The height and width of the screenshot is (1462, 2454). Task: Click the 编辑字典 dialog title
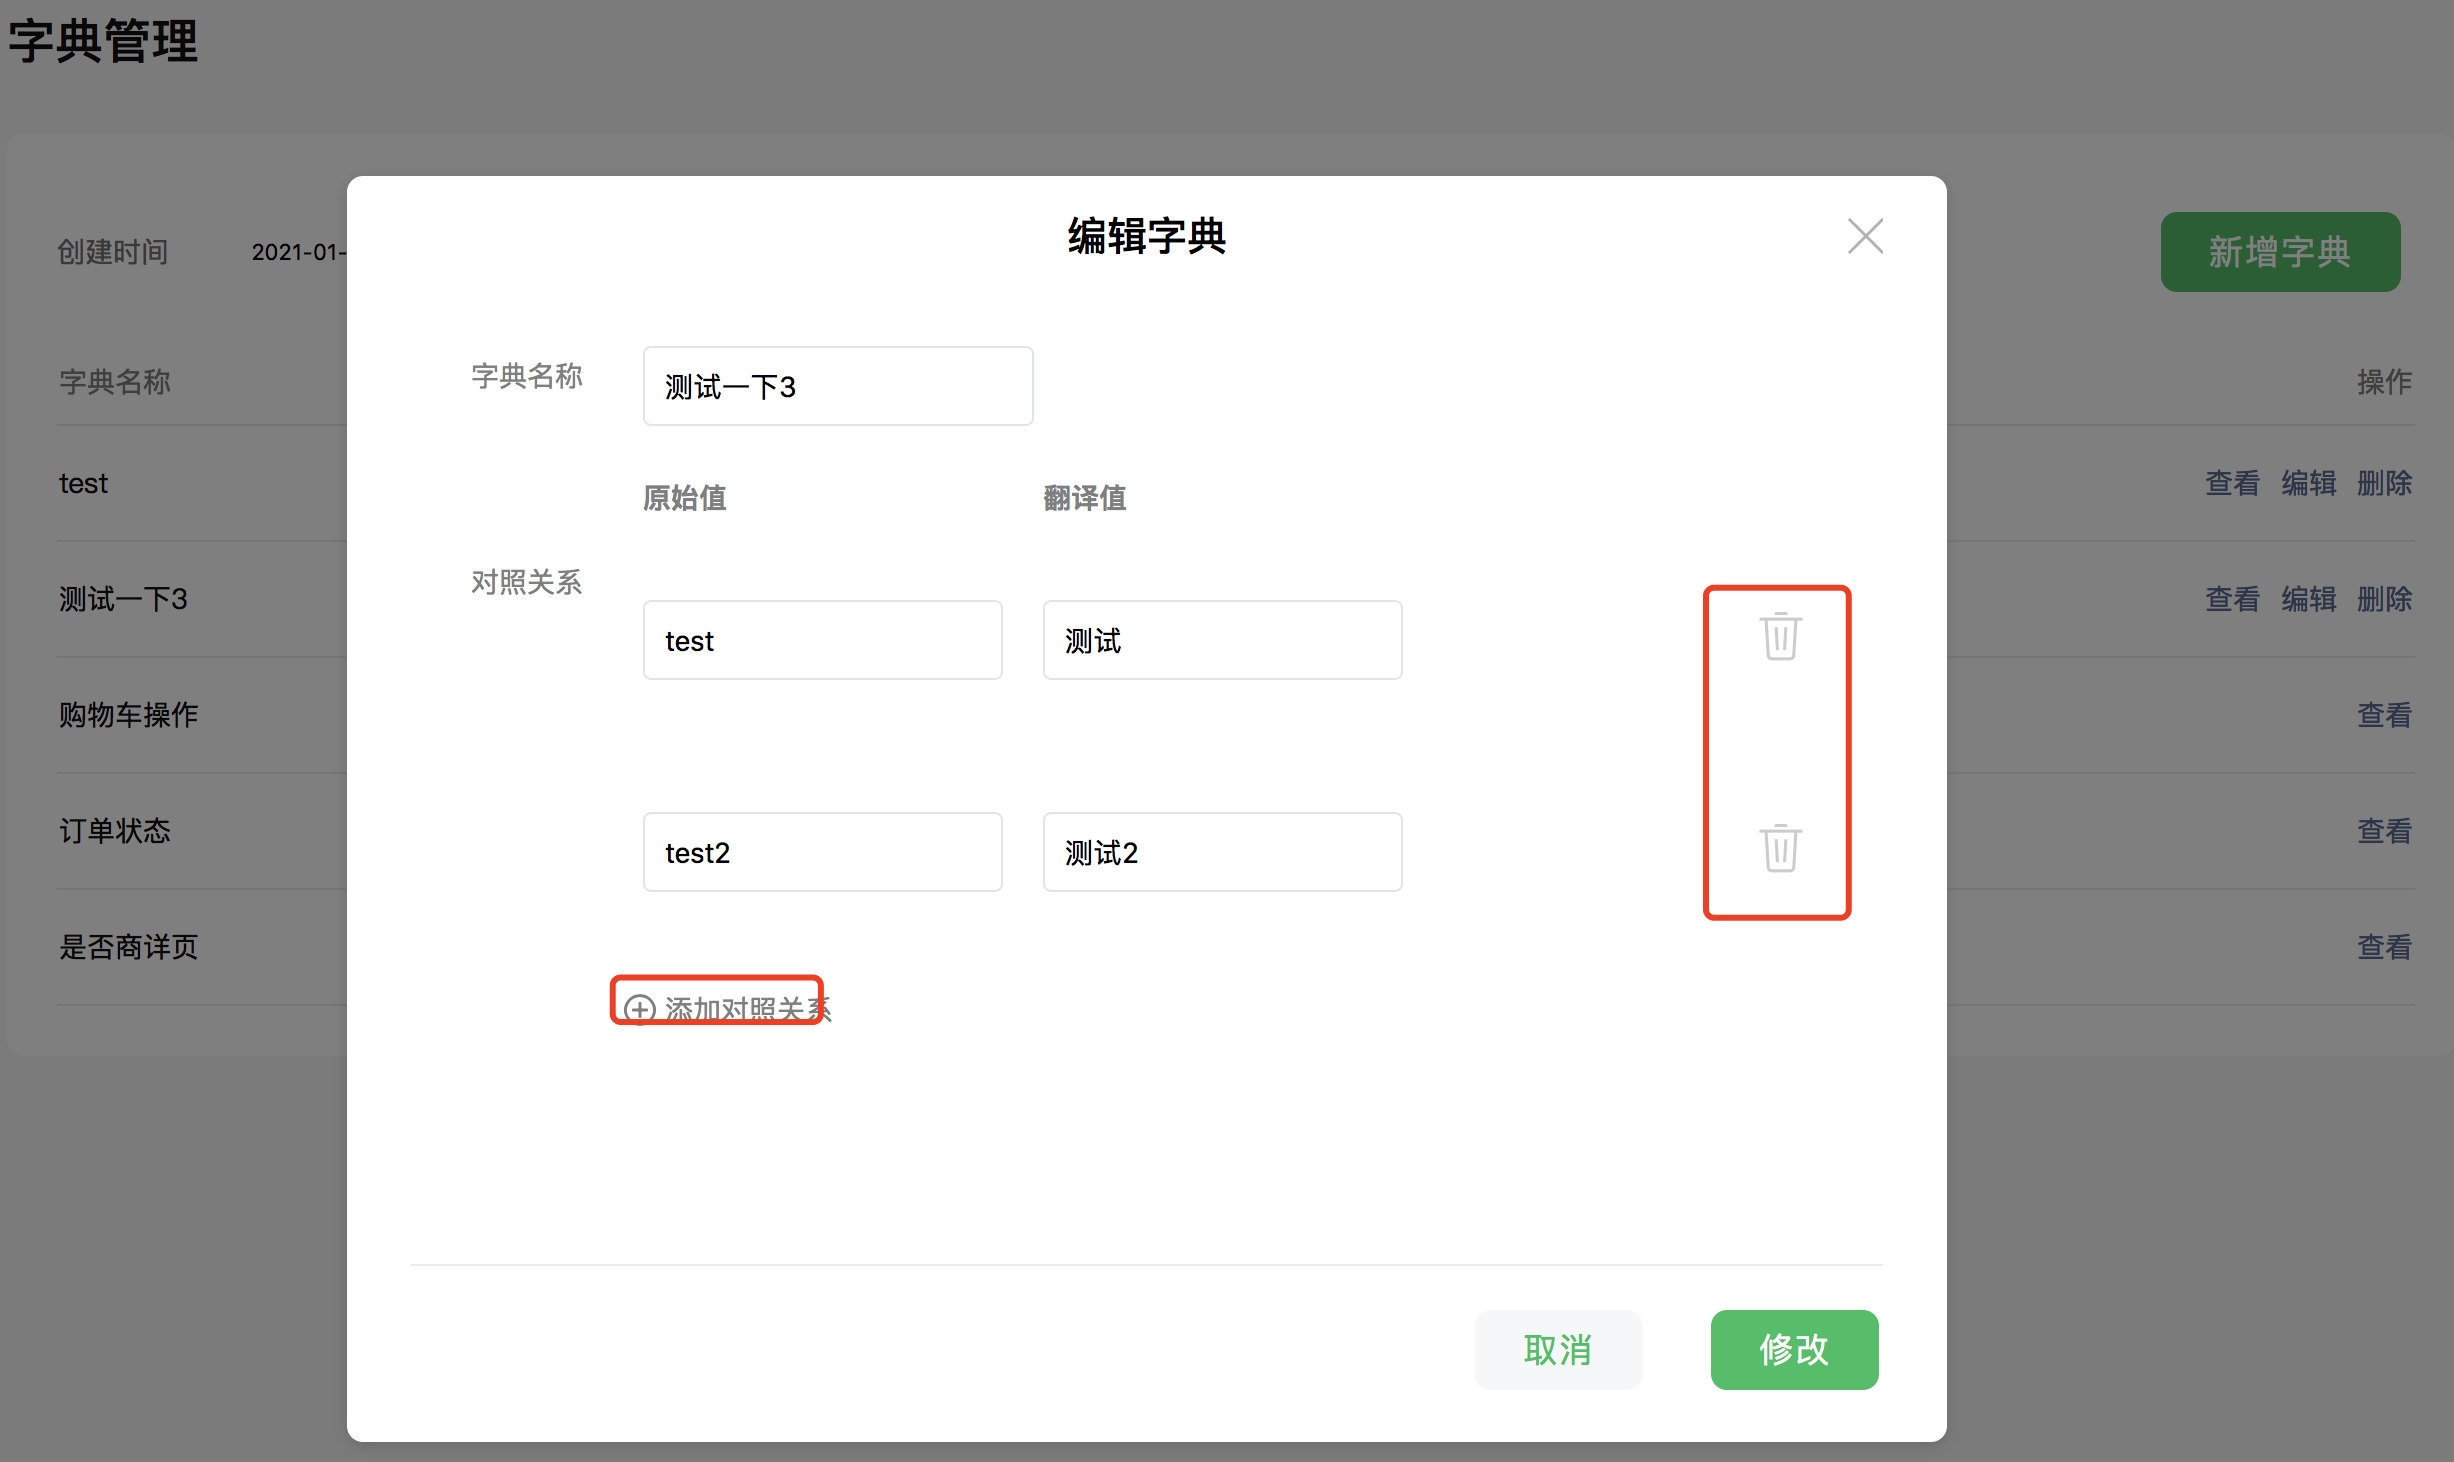[1146, 236]
